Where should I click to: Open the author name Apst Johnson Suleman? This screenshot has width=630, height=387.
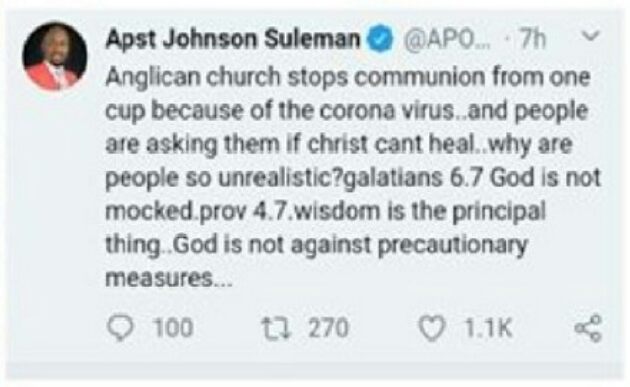tap(233, 39)
